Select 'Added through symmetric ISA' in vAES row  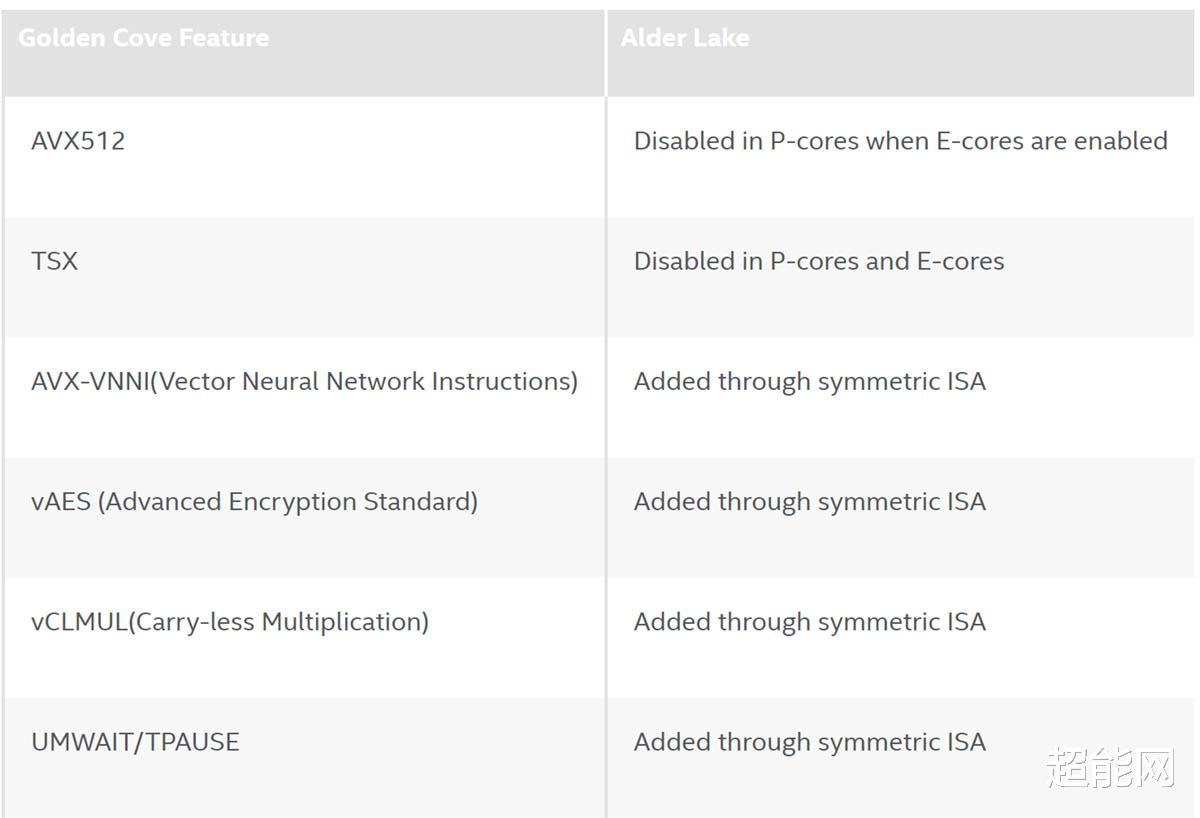(x=810, y=502)
